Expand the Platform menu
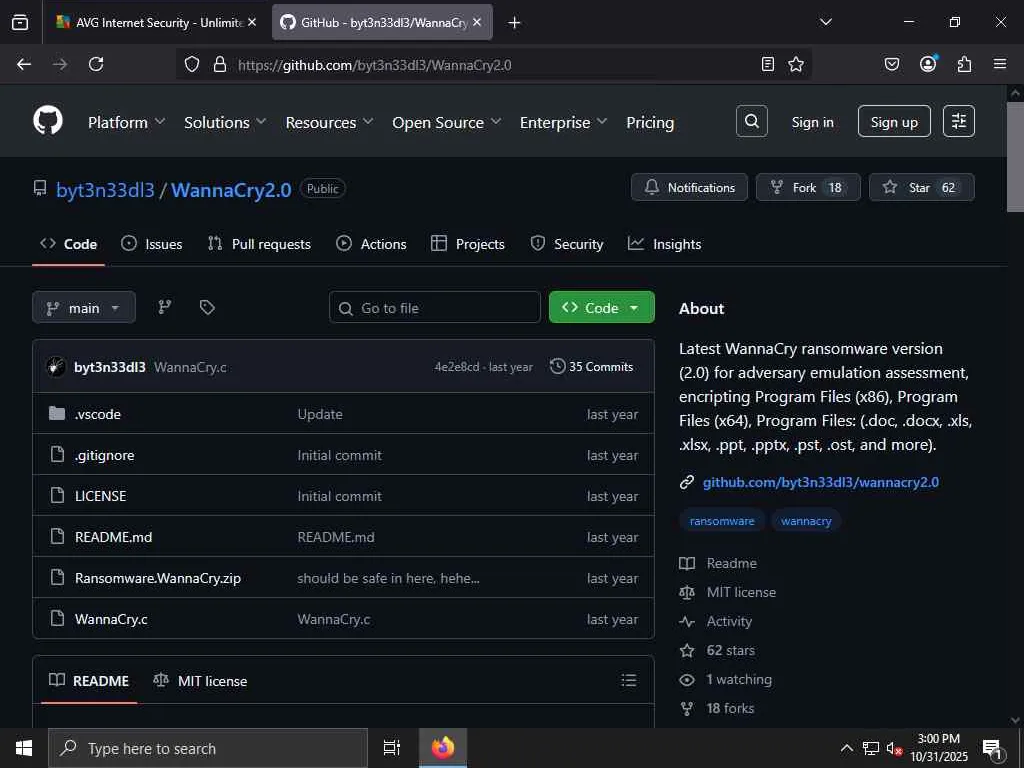1024x768 pixels. point(127,122)
